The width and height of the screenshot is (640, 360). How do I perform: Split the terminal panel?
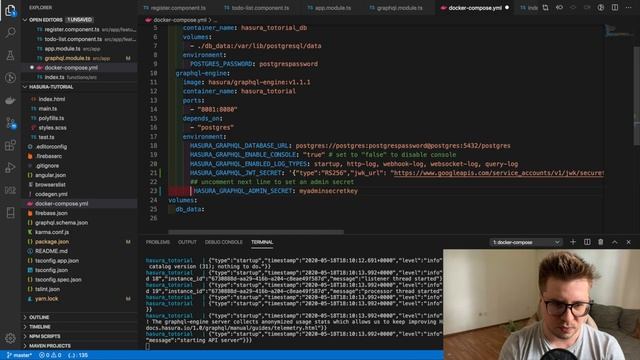(587, 242)
